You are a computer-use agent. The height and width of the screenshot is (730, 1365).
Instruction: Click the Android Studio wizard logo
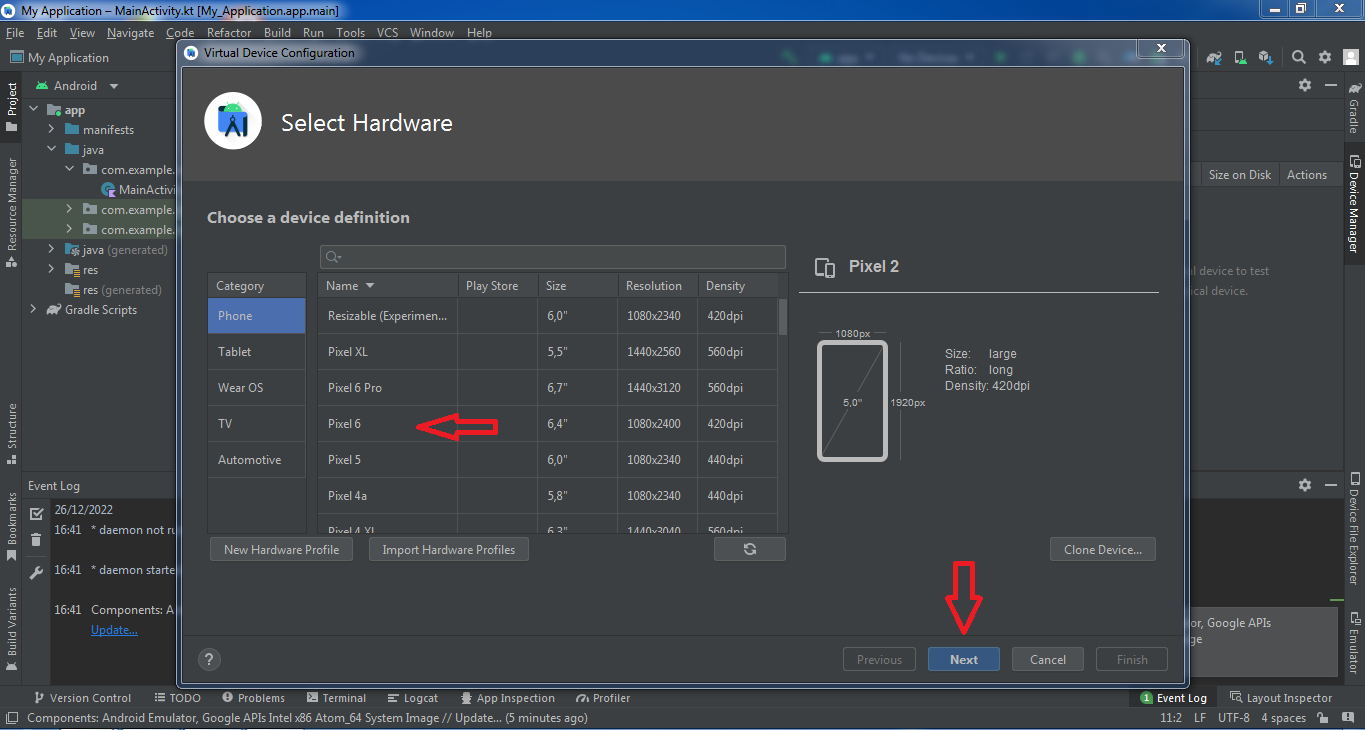[233, 121]
